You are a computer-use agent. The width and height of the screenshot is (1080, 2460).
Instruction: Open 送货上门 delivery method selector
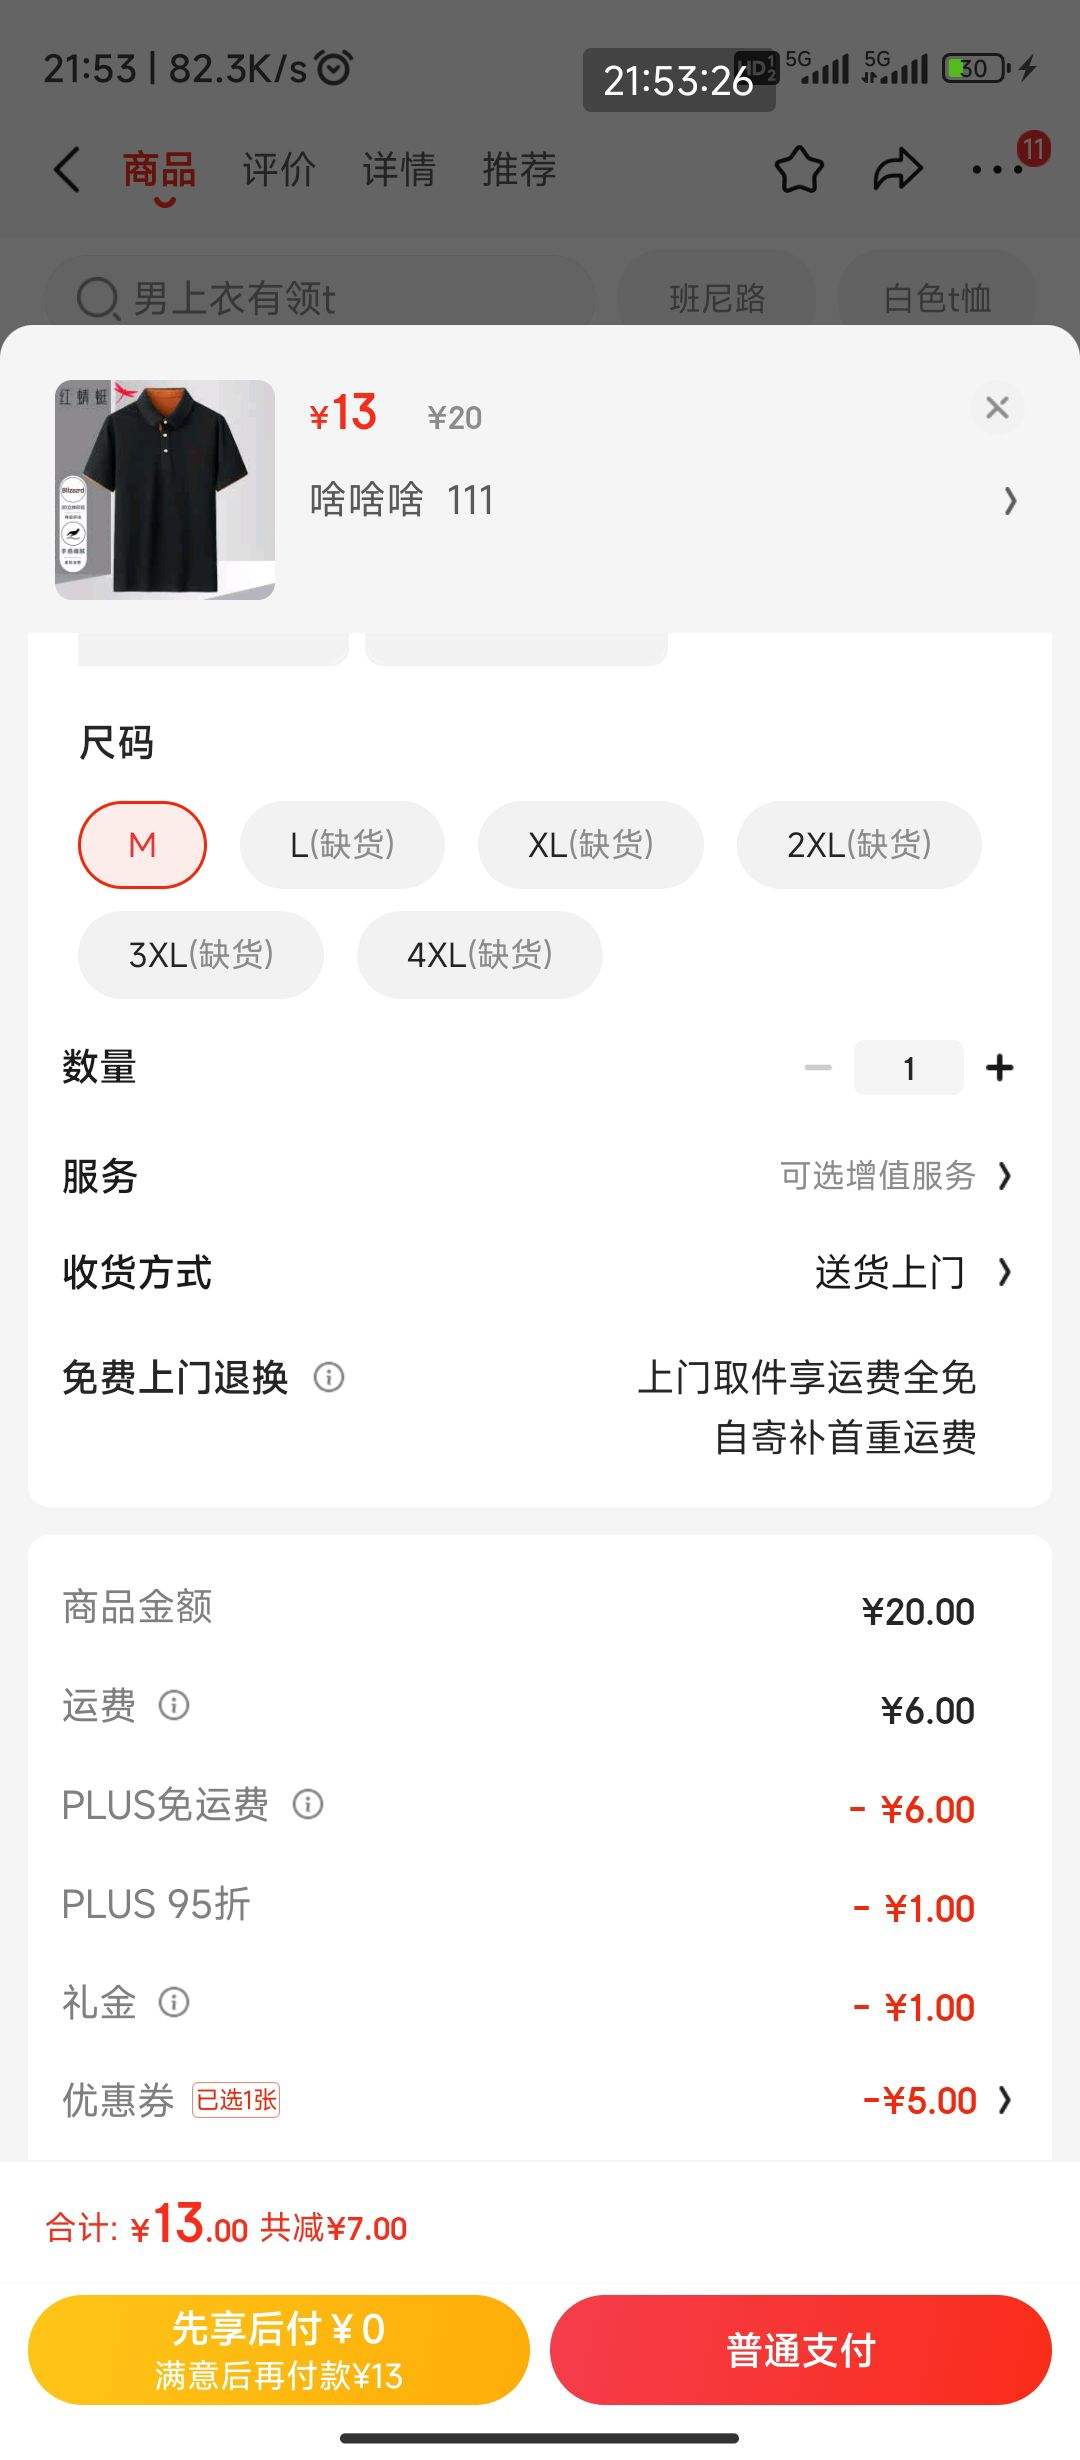tap(911, 1273)
